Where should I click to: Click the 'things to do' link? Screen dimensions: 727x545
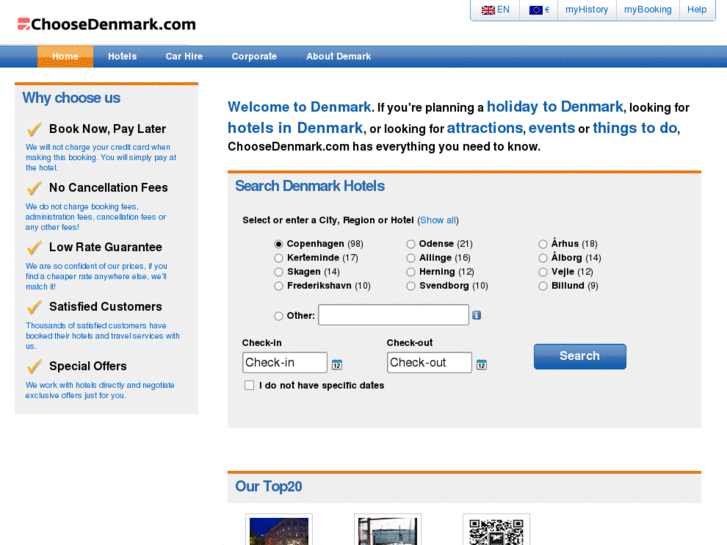(635, 128)
